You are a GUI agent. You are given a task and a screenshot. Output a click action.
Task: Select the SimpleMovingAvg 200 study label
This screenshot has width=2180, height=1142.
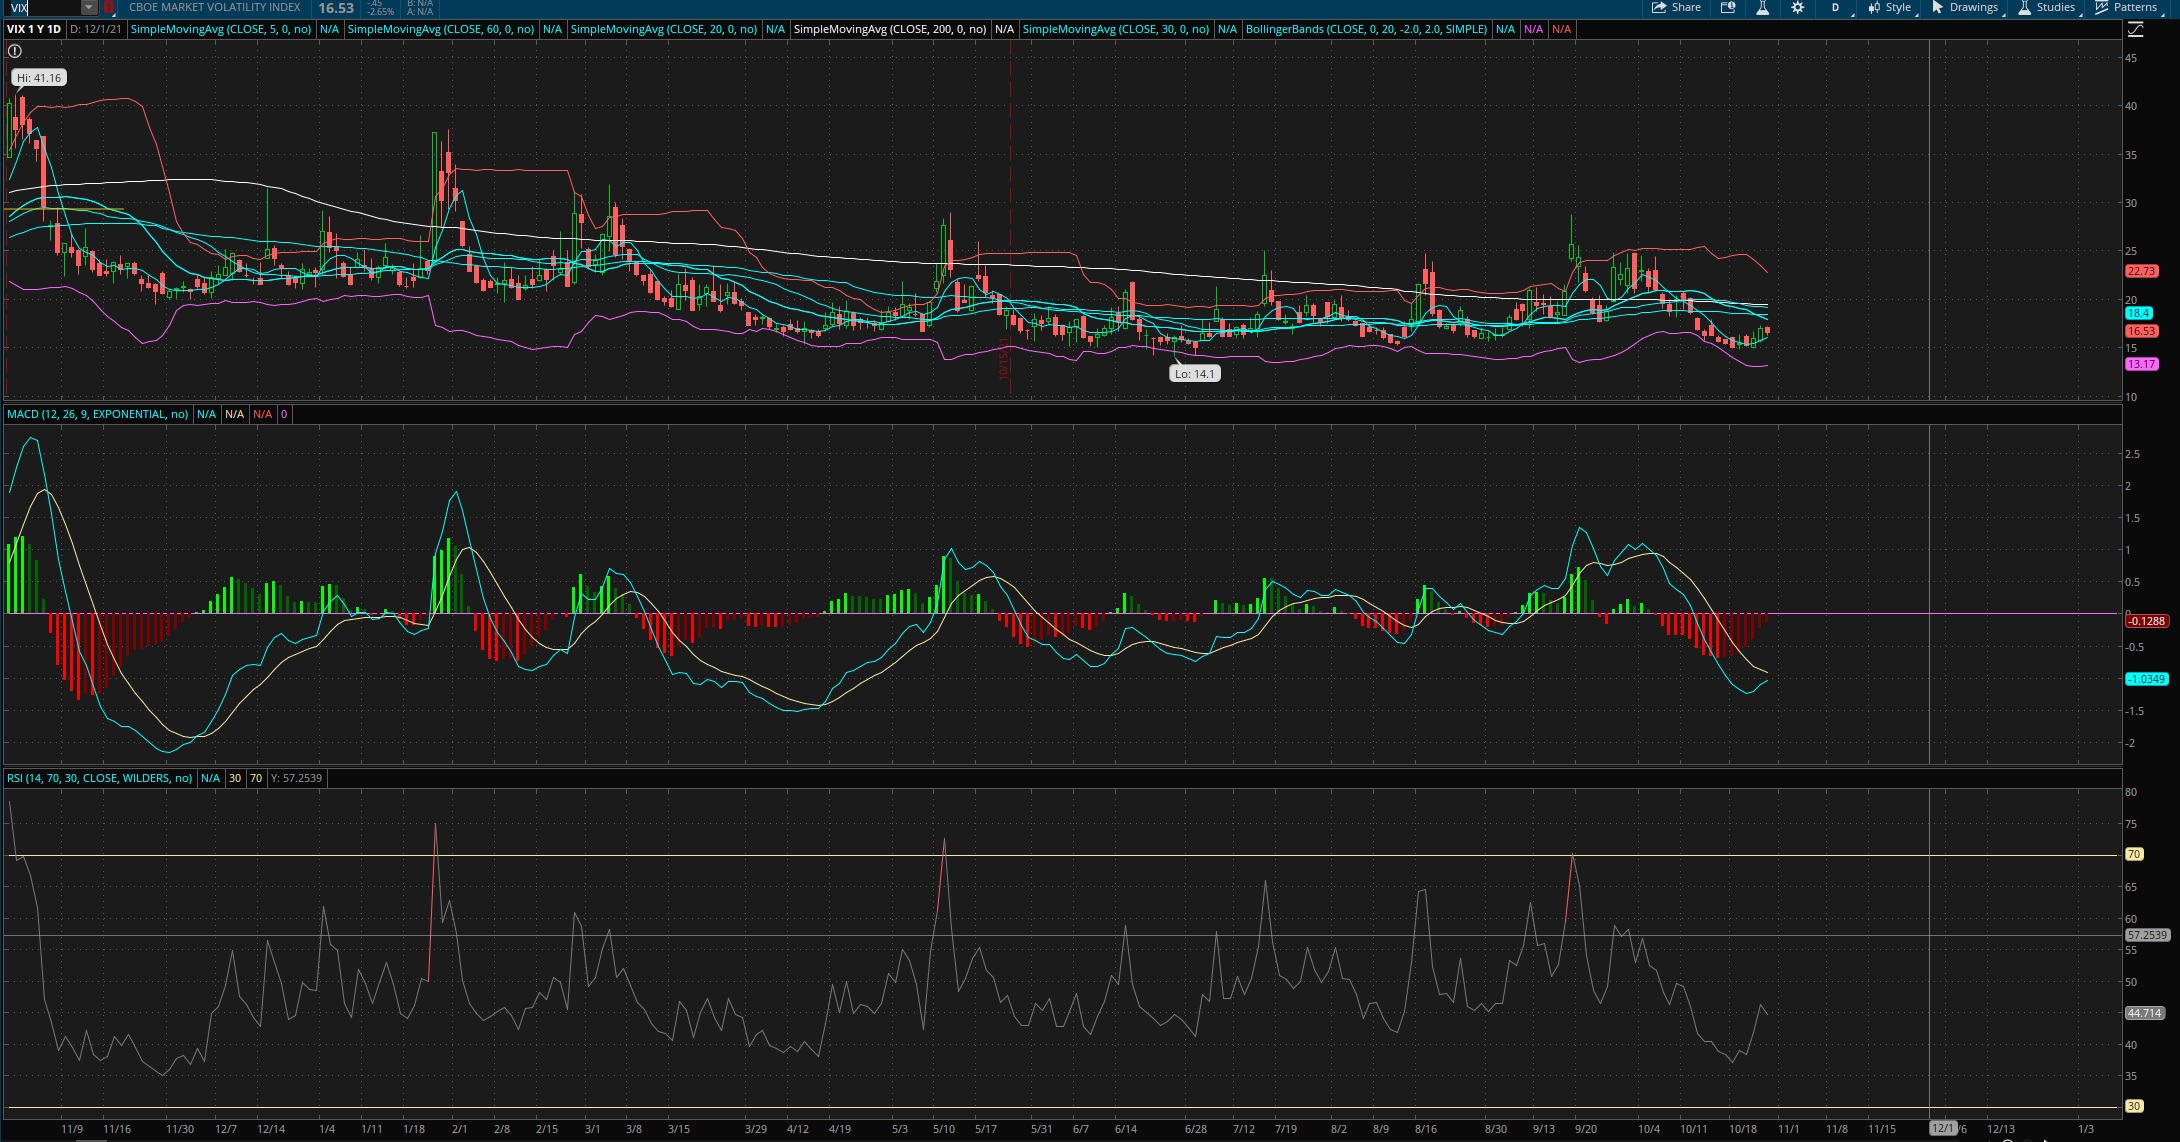pos(890,29)
